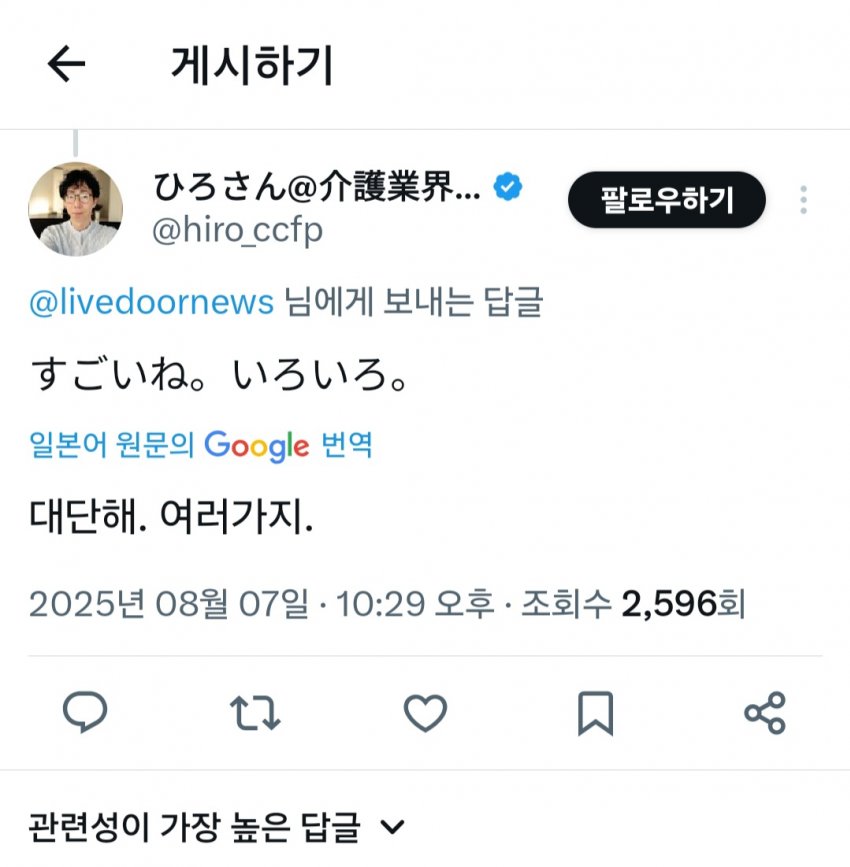Repost using the retweet arrows icon
The width and height of the screenshot is (850, 867).
(x=255, y=713)
